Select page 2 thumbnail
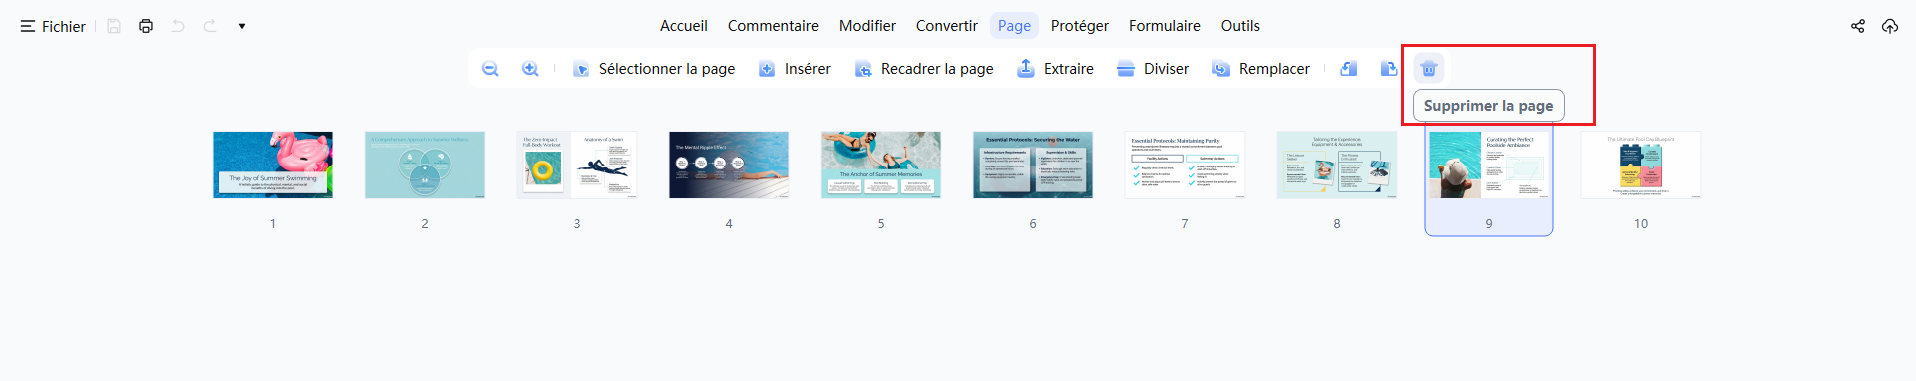This screenshot has height=381, width=1916. [425, 165]
